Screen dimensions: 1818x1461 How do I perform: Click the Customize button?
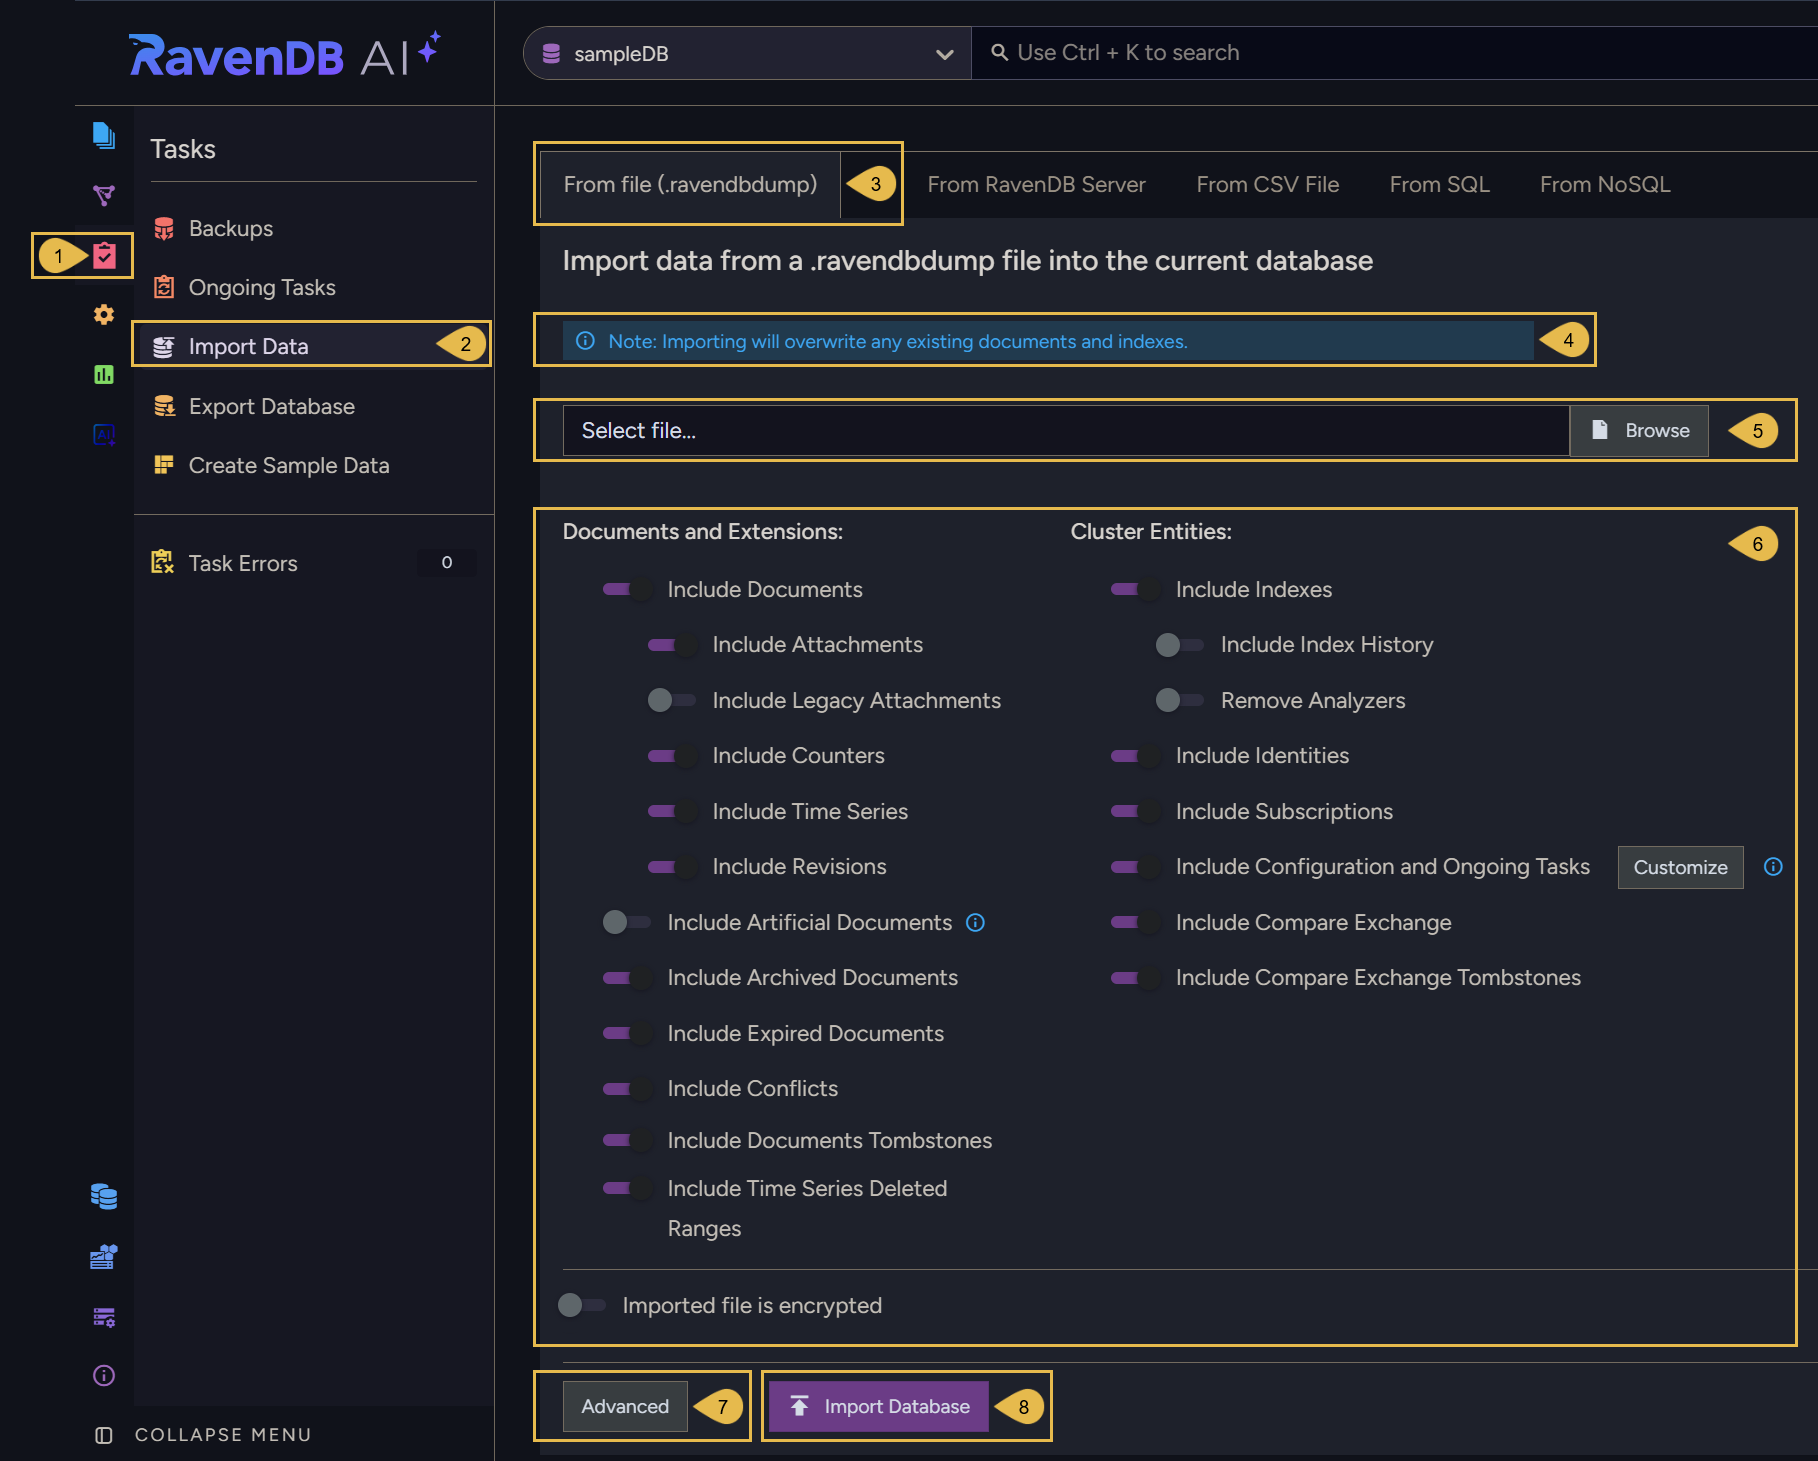1680,867
